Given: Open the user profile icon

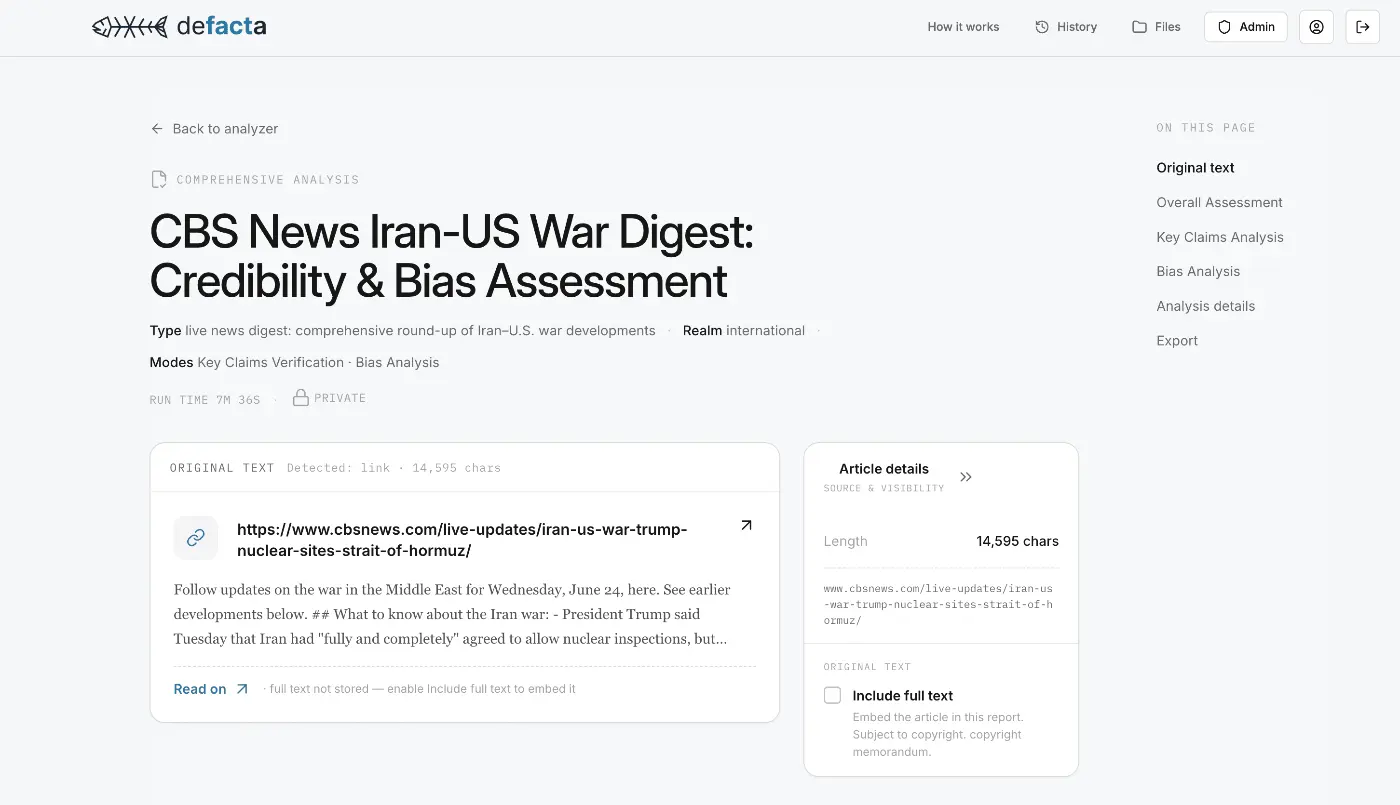Looking at the screenshot, I should (1316, 27).
